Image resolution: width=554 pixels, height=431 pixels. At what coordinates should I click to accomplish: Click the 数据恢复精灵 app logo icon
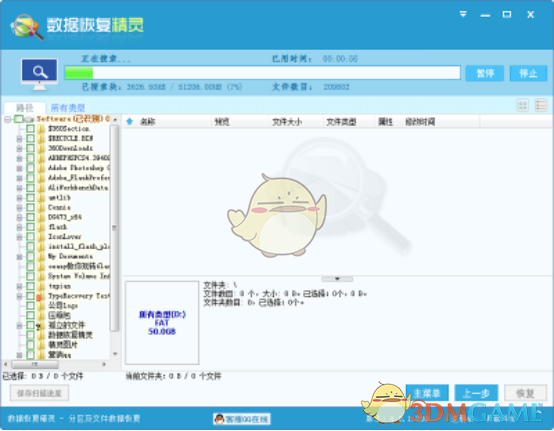click(x=27, y=27)
